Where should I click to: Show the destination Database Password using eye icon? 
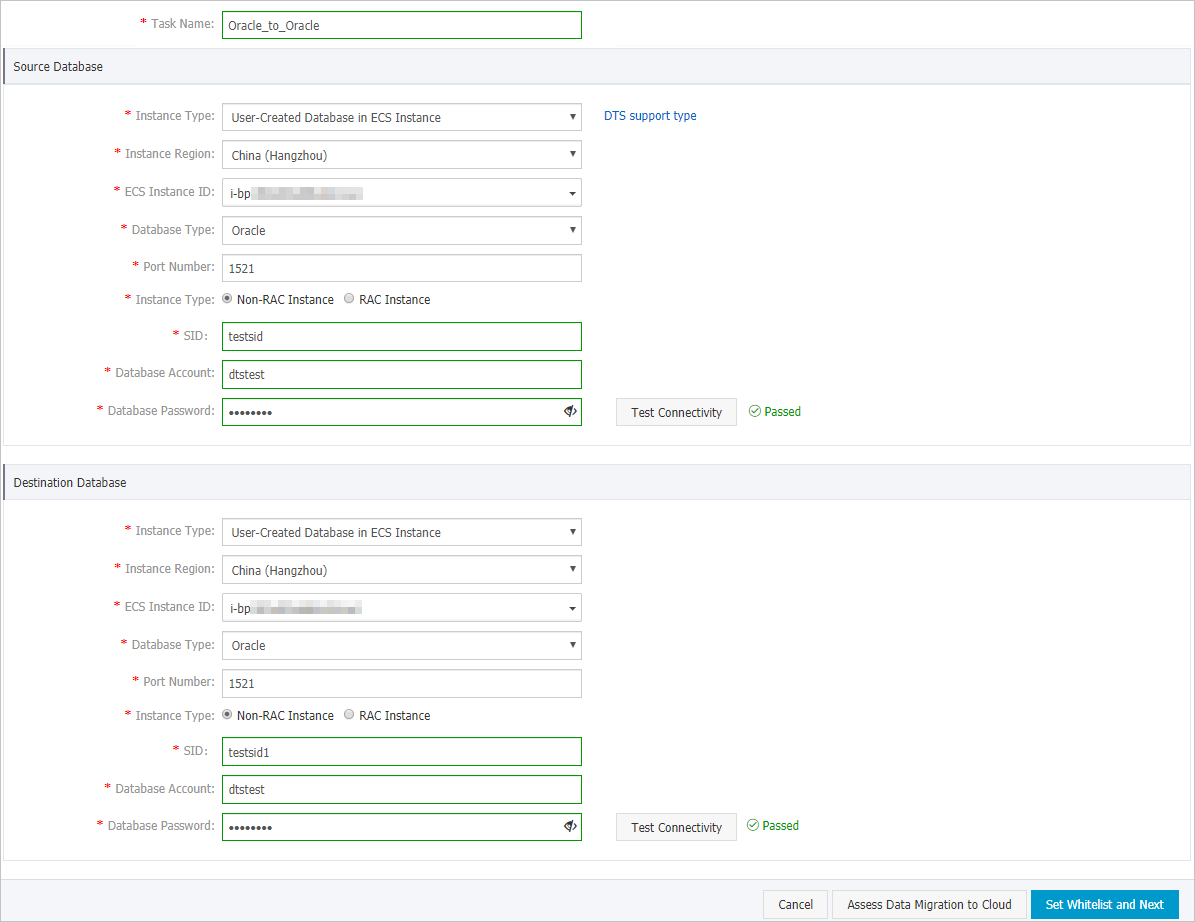pyautogui.click(x=570, y=826)
